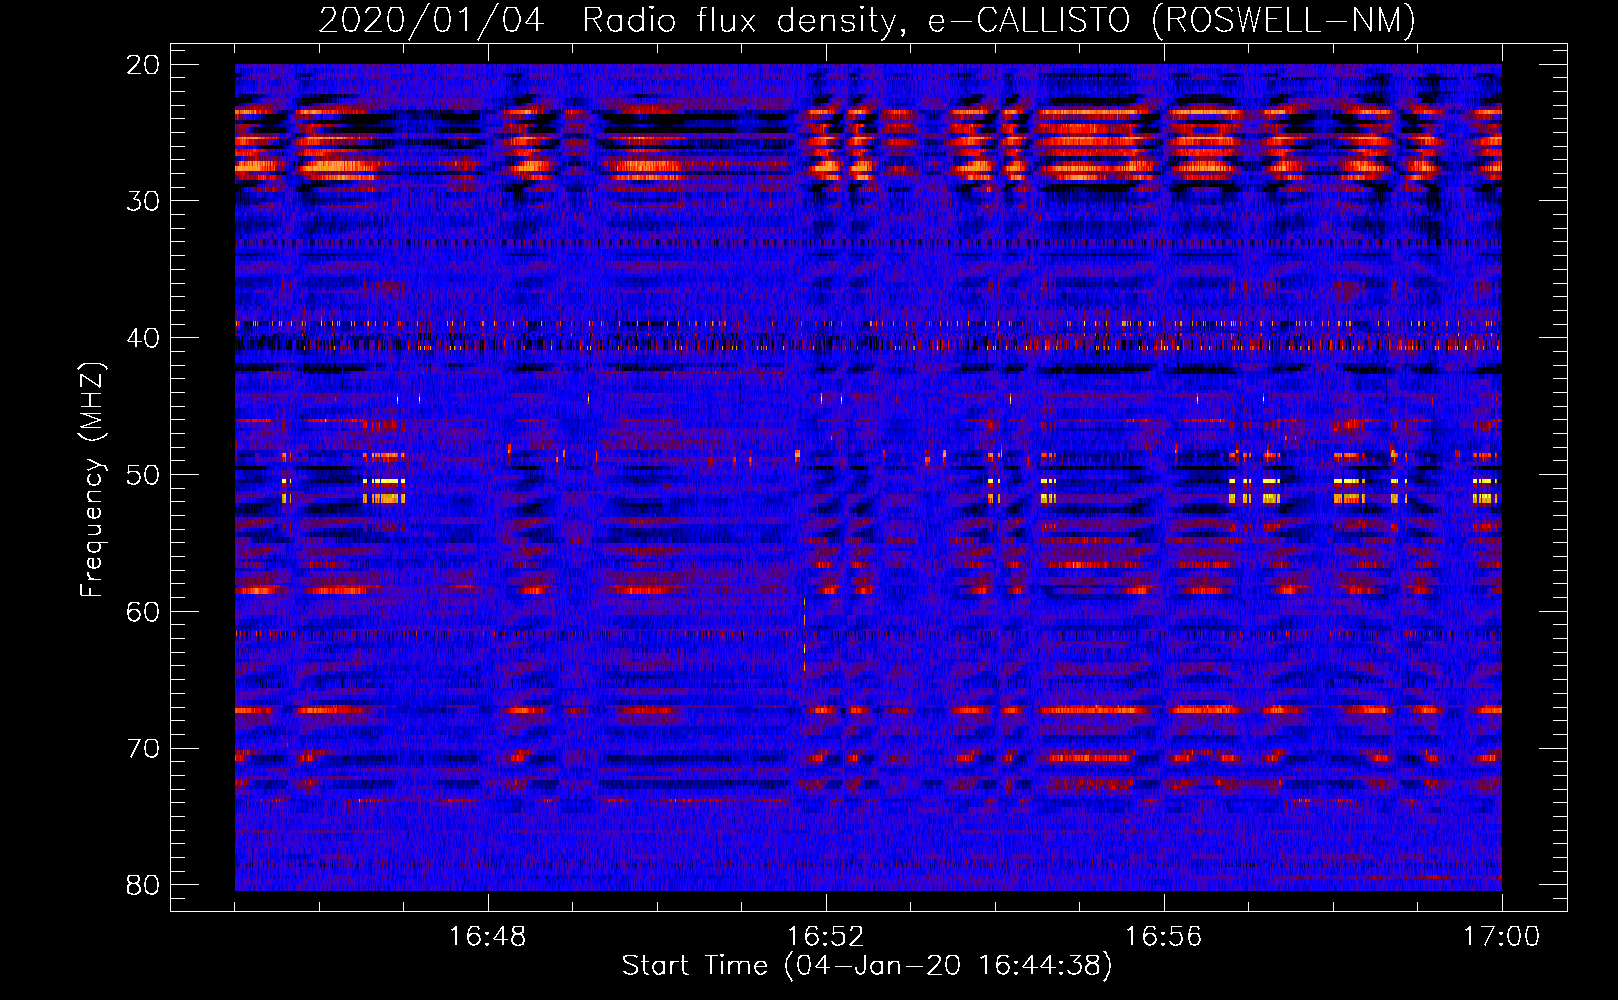This screenshot has width=1618, height=1000.
Task: Click the 40 frequency tick label
Action: (142, 338)
